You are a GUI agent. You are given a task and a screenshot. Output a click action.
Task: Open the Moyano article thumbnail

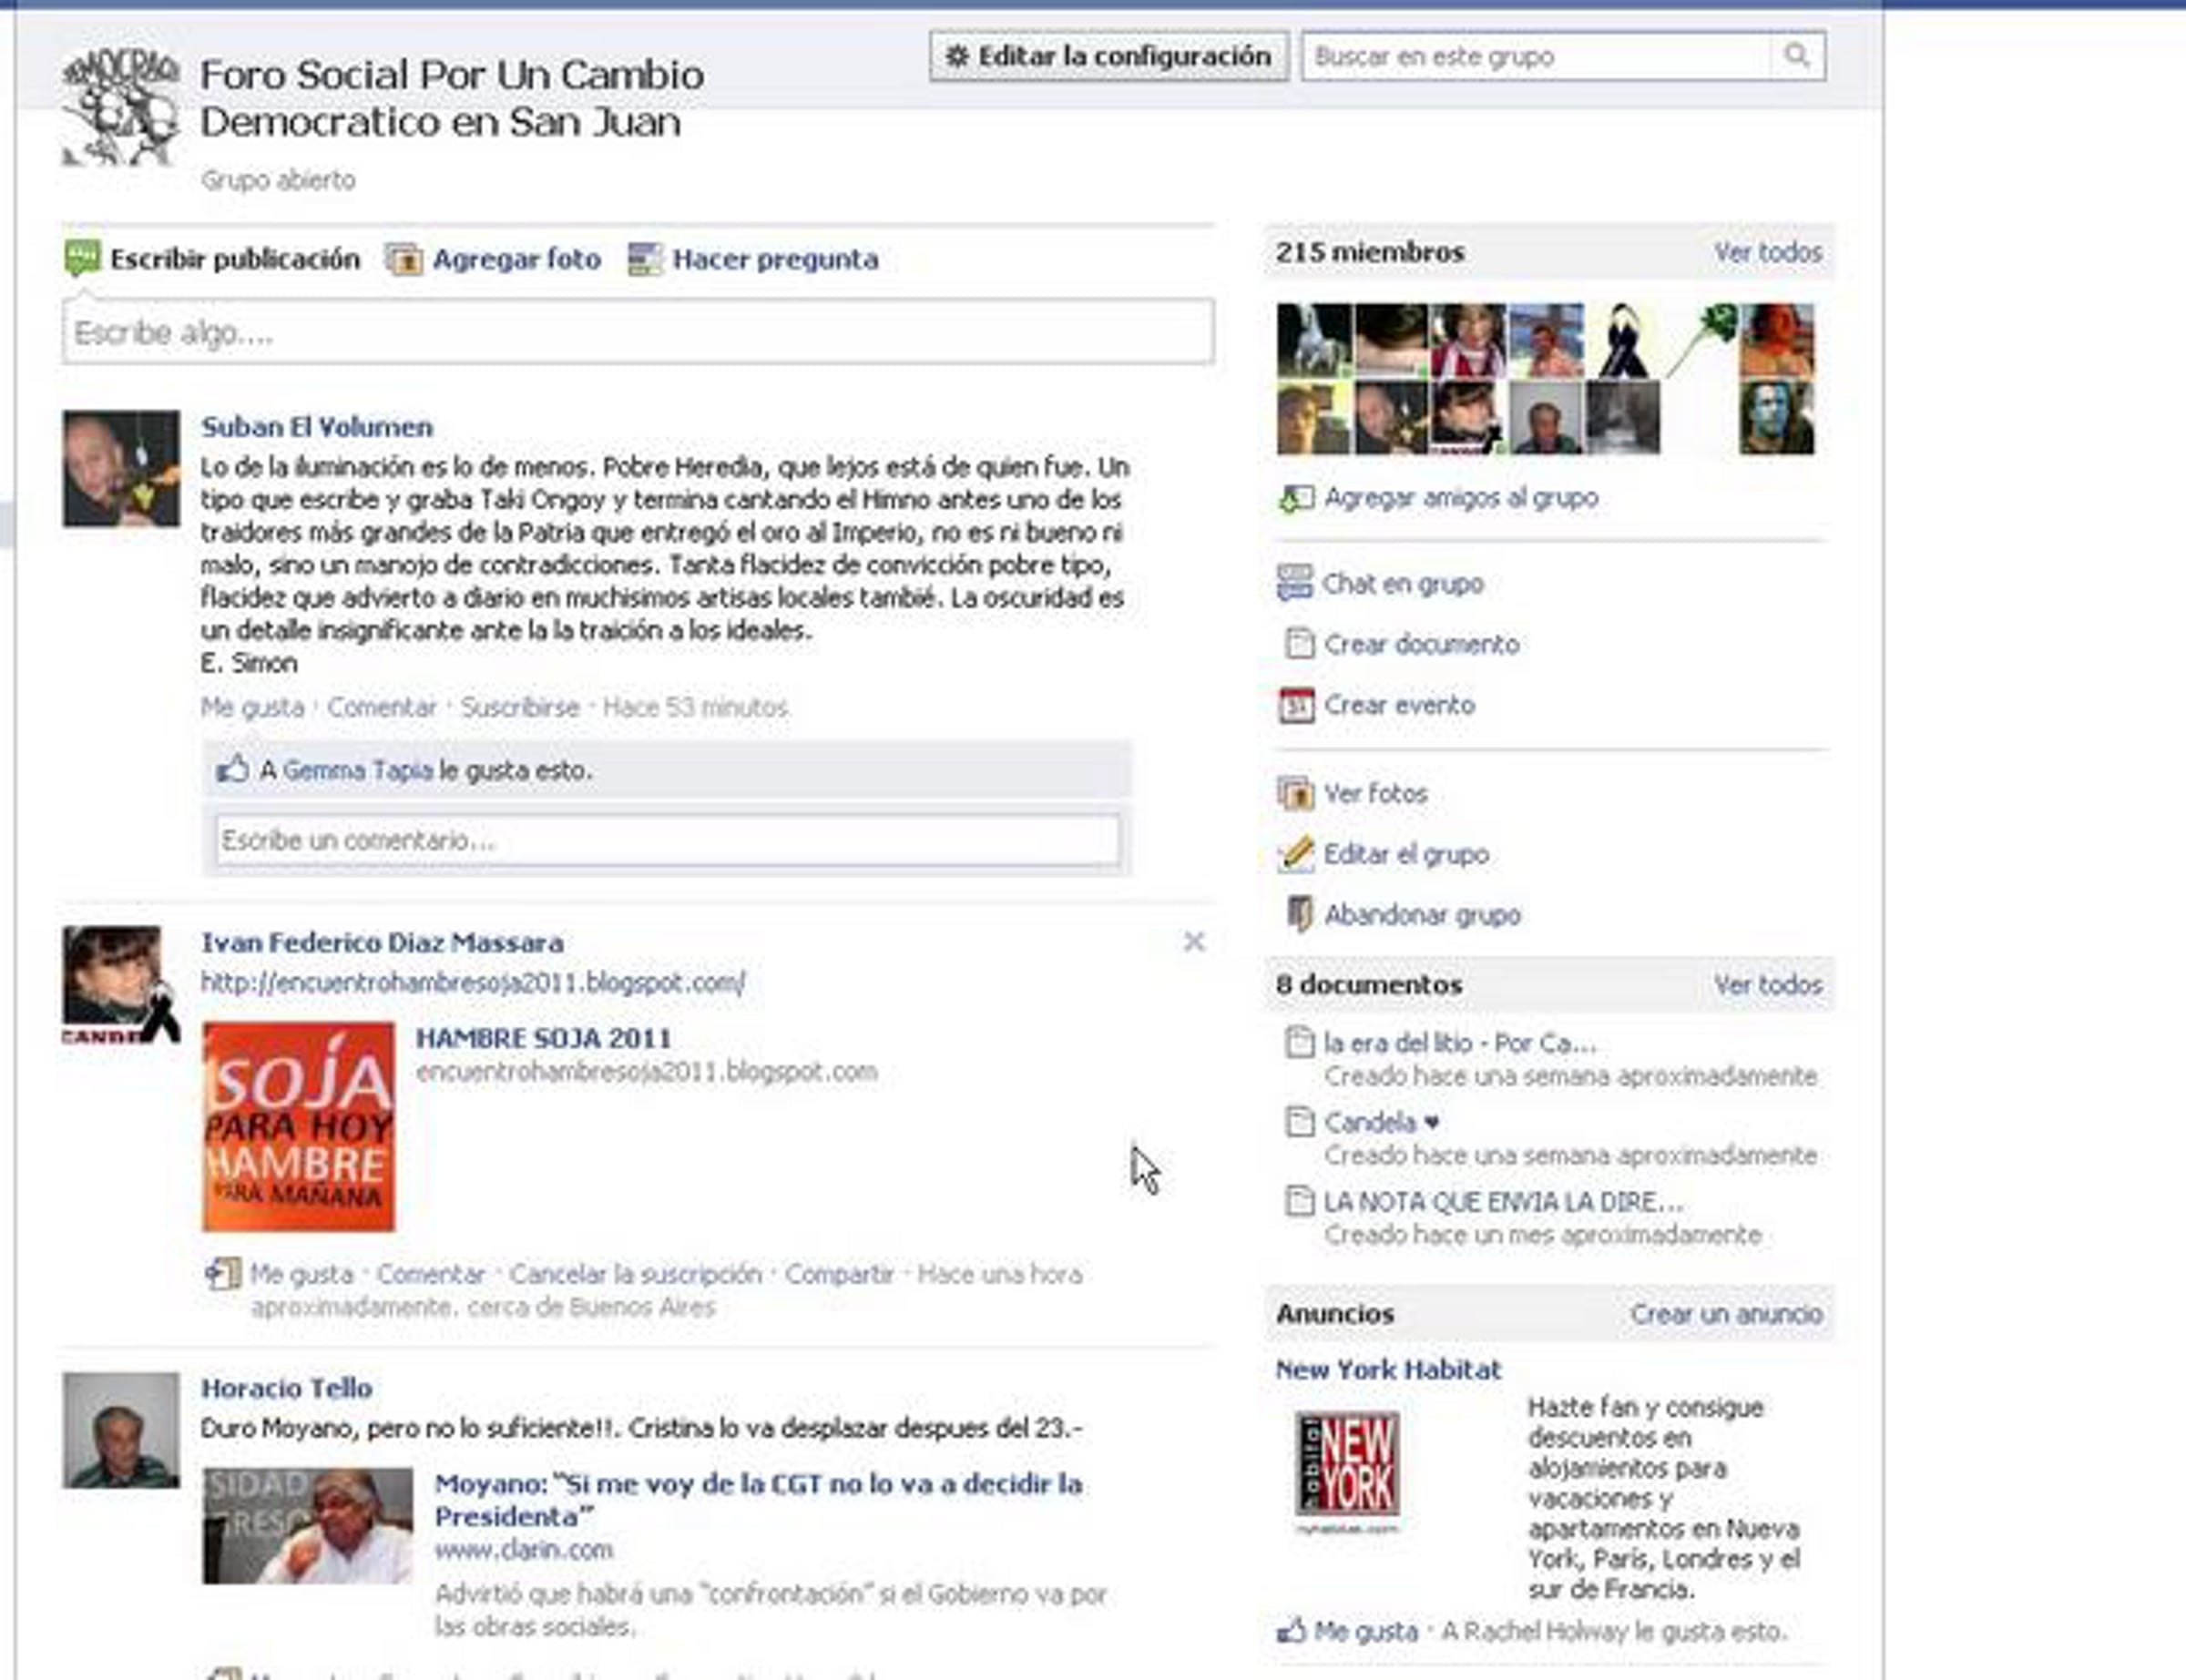[x=307, y=1525]
